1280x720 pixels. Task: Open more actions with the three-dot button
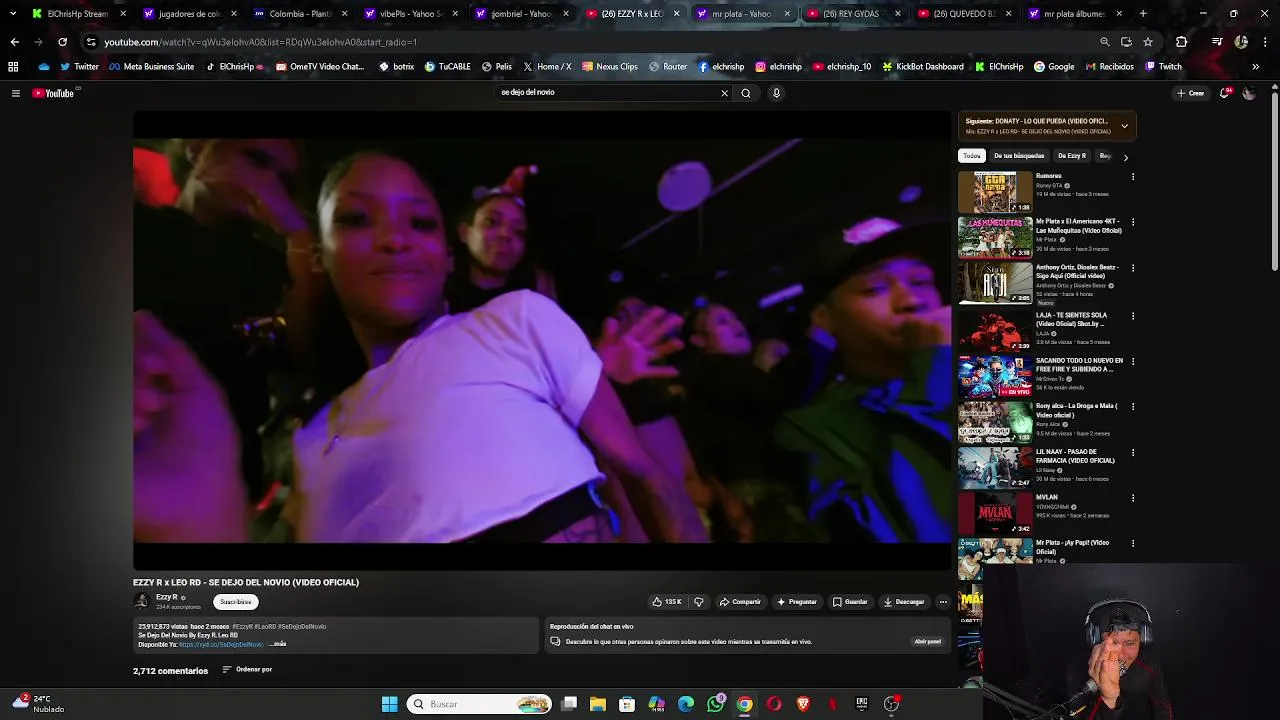point(943,602)
